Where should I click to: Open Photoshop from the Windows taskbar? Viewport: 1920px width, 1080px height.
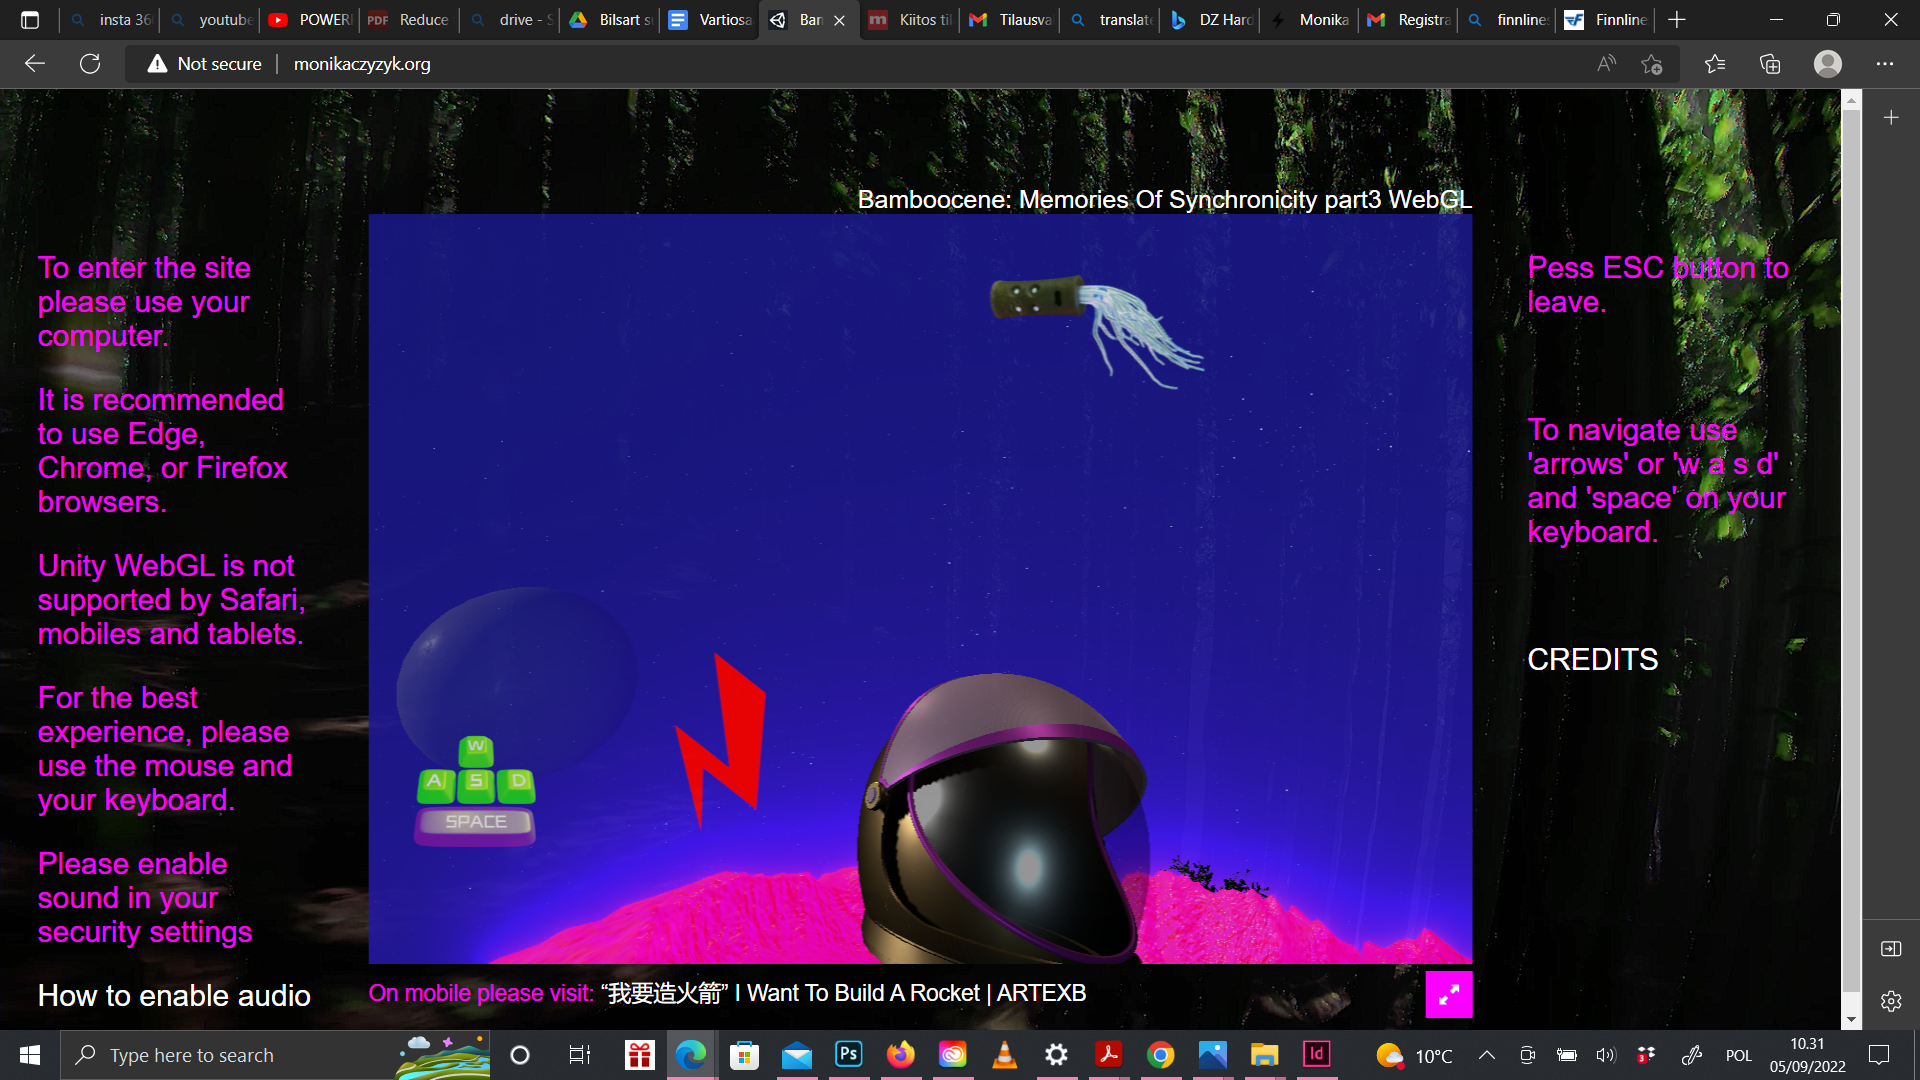coord(848,1054)
